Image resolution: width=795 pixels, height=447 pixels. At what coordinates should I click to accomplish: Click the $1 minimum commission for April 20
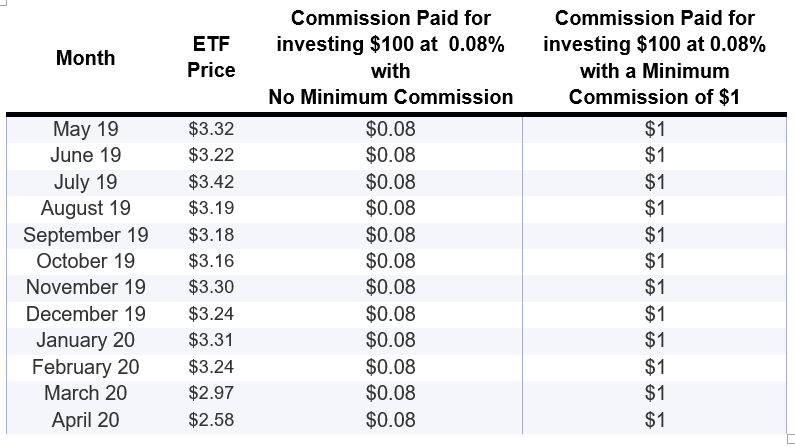(x=655, y=420)
